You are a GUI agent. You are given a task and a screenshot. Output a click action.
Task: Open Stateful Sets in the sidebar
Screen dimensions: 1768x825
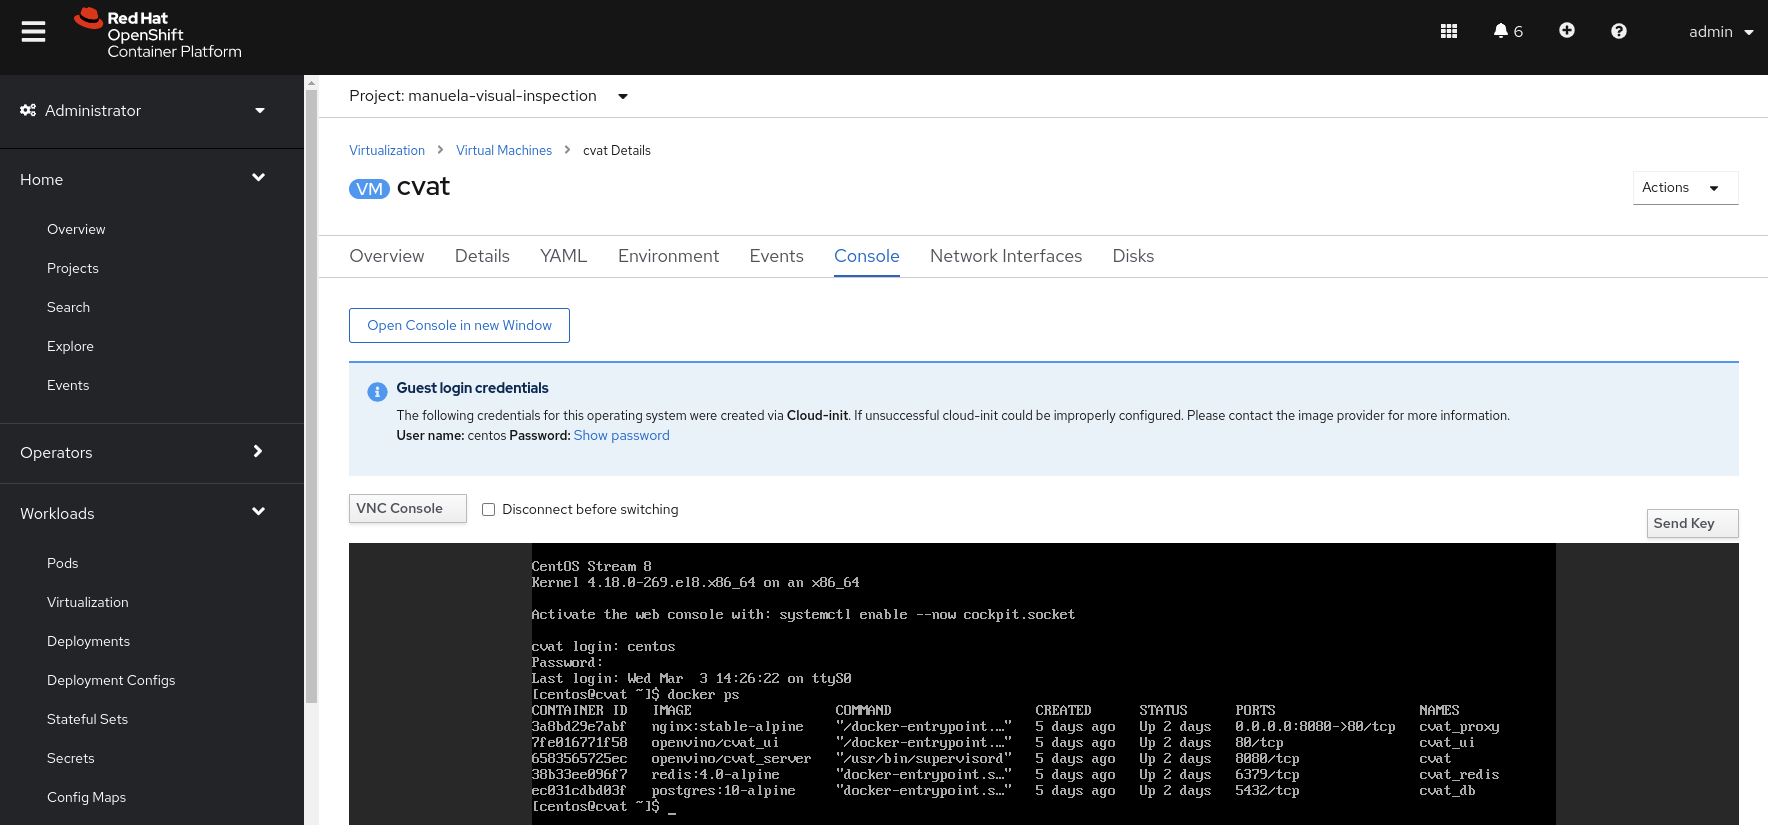pos(87,719)
